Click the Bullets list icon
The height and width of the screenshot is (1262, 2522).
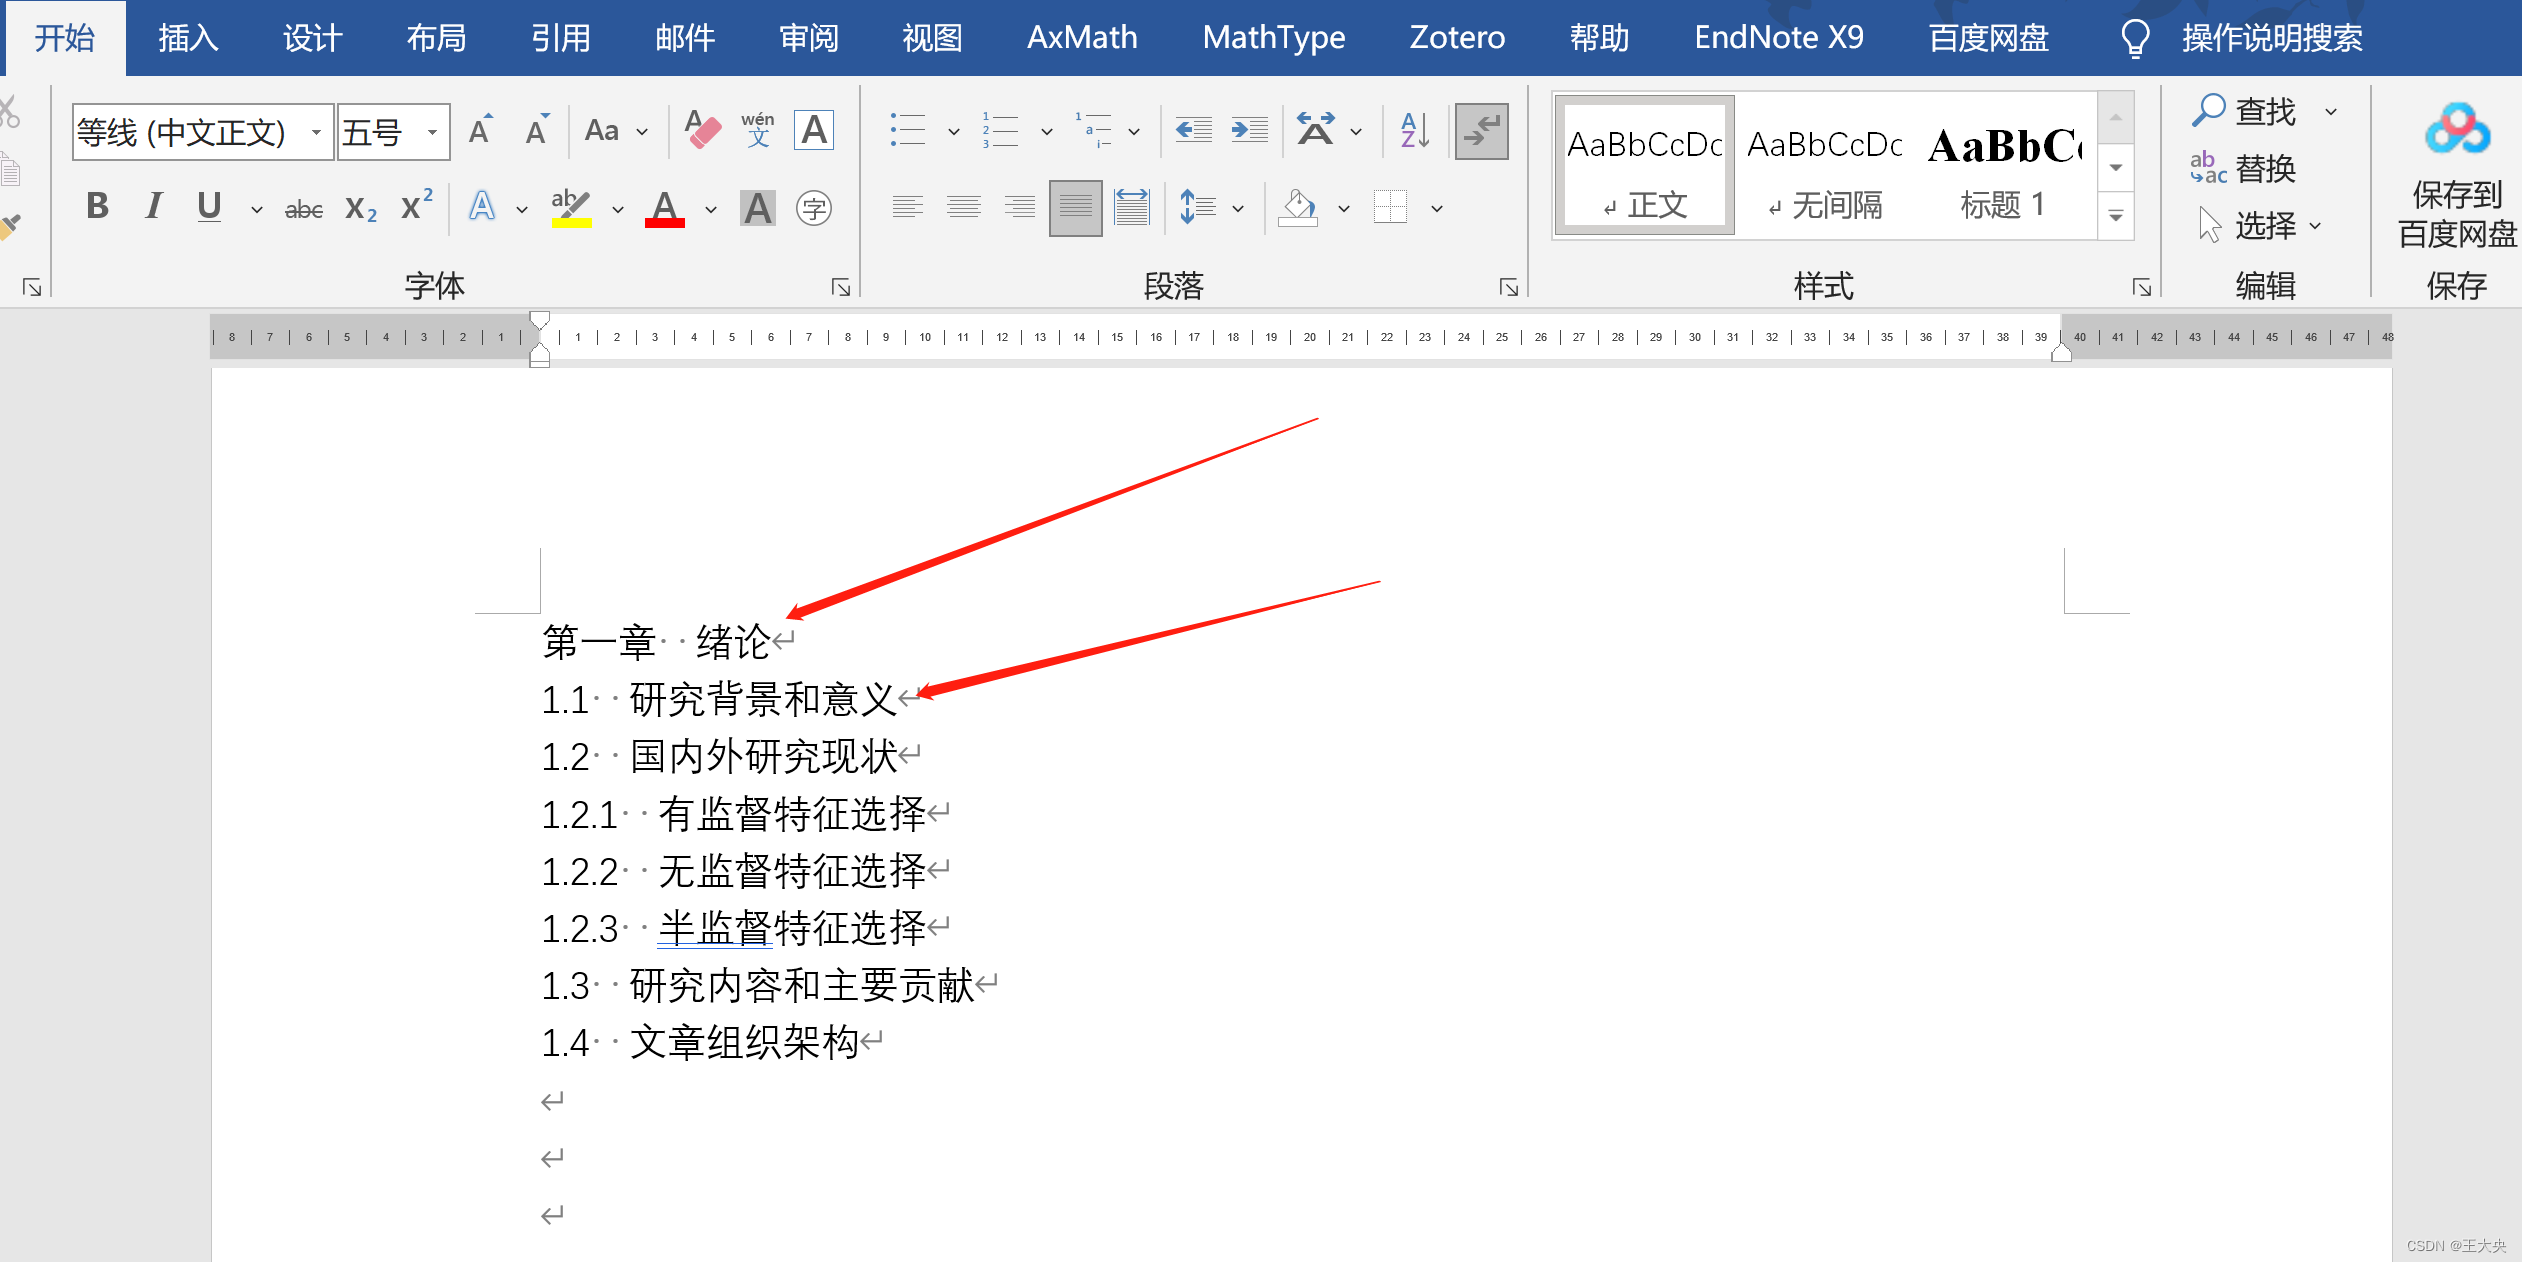(x=908, y=130)
